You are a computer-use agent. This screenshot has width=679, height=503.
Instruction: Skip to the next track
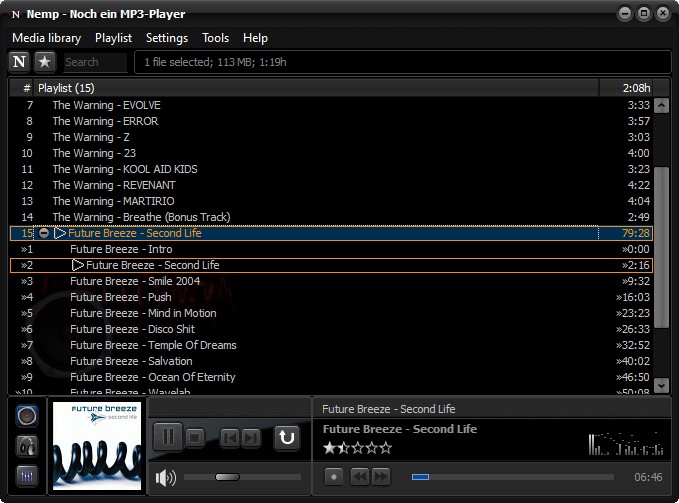(x=251, y=437)
